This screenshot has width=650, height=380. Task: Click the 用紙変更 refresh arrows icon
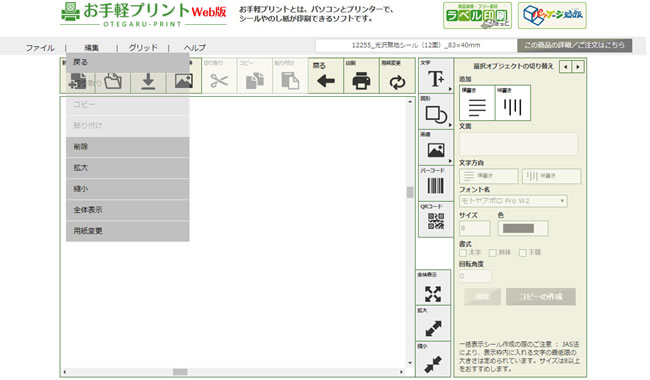pyautogui.click(x=397, y=82)
